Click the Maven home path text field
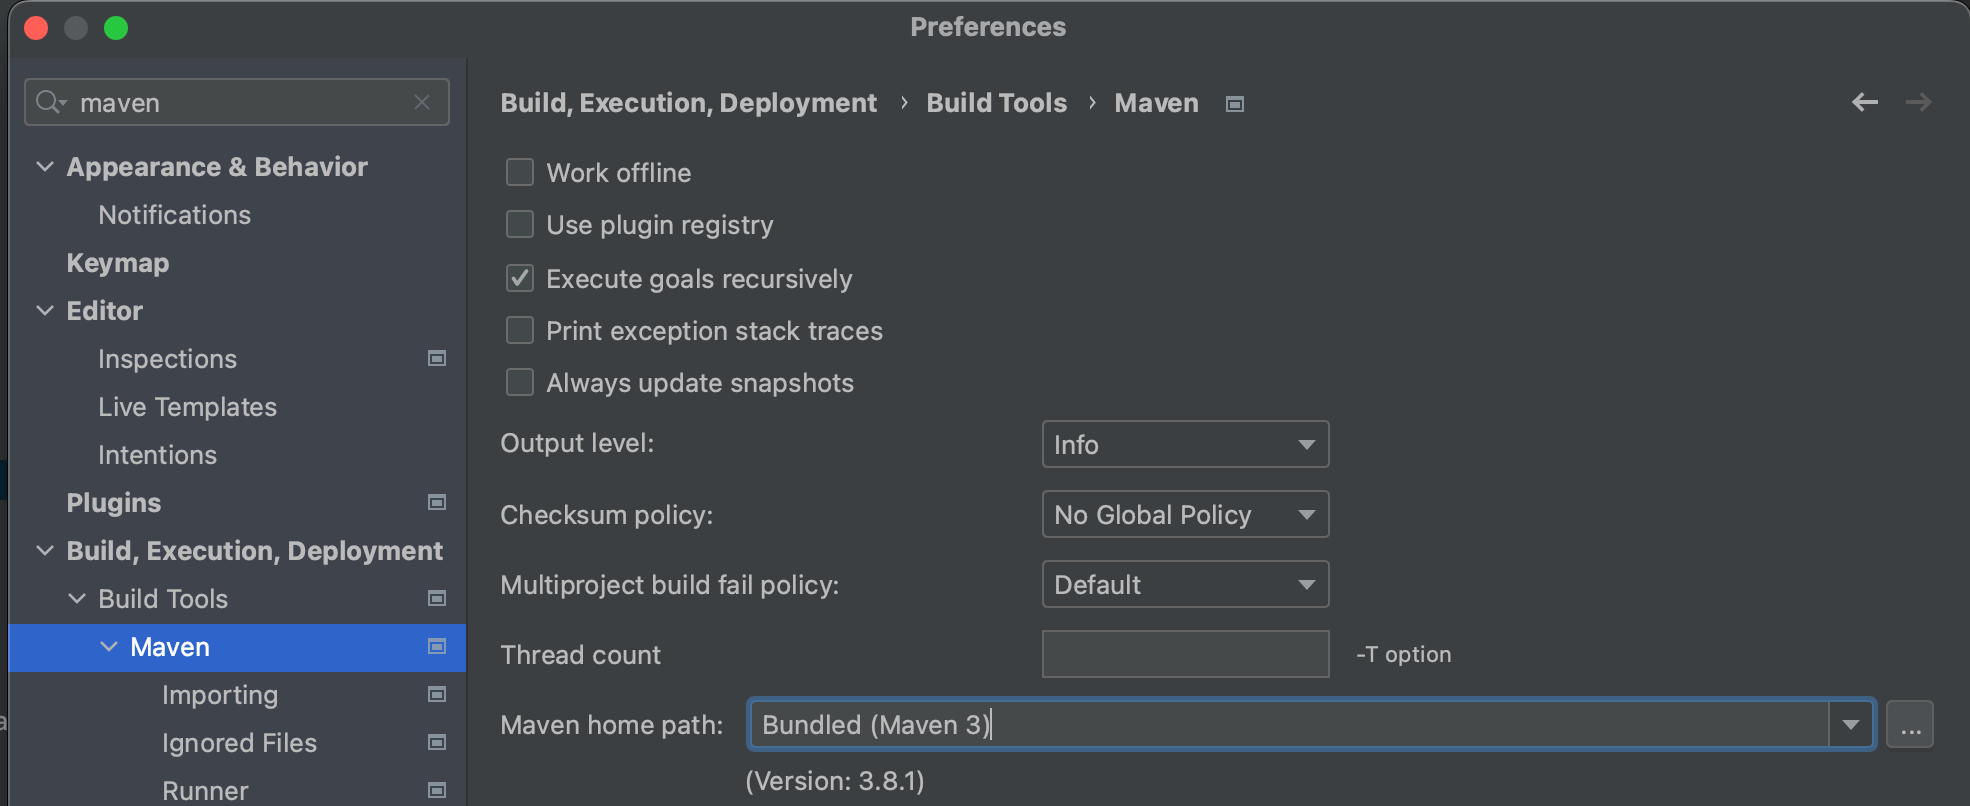This screenshot has width=1970, height=806. point(1289,724)
